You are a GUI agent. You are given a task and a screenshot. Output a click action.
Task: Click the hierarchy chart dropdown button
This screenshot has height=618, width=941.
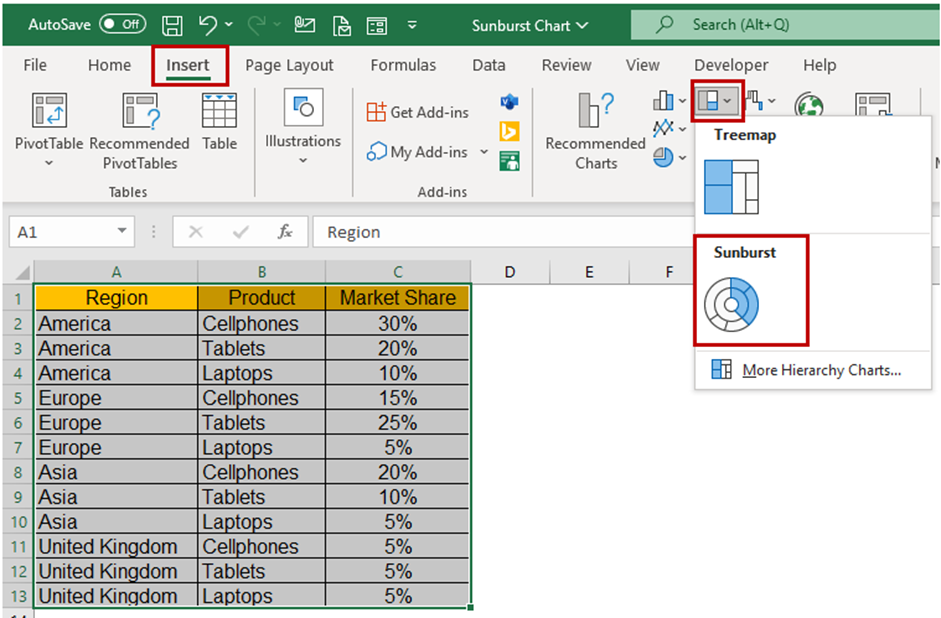[x=717, y=101]
